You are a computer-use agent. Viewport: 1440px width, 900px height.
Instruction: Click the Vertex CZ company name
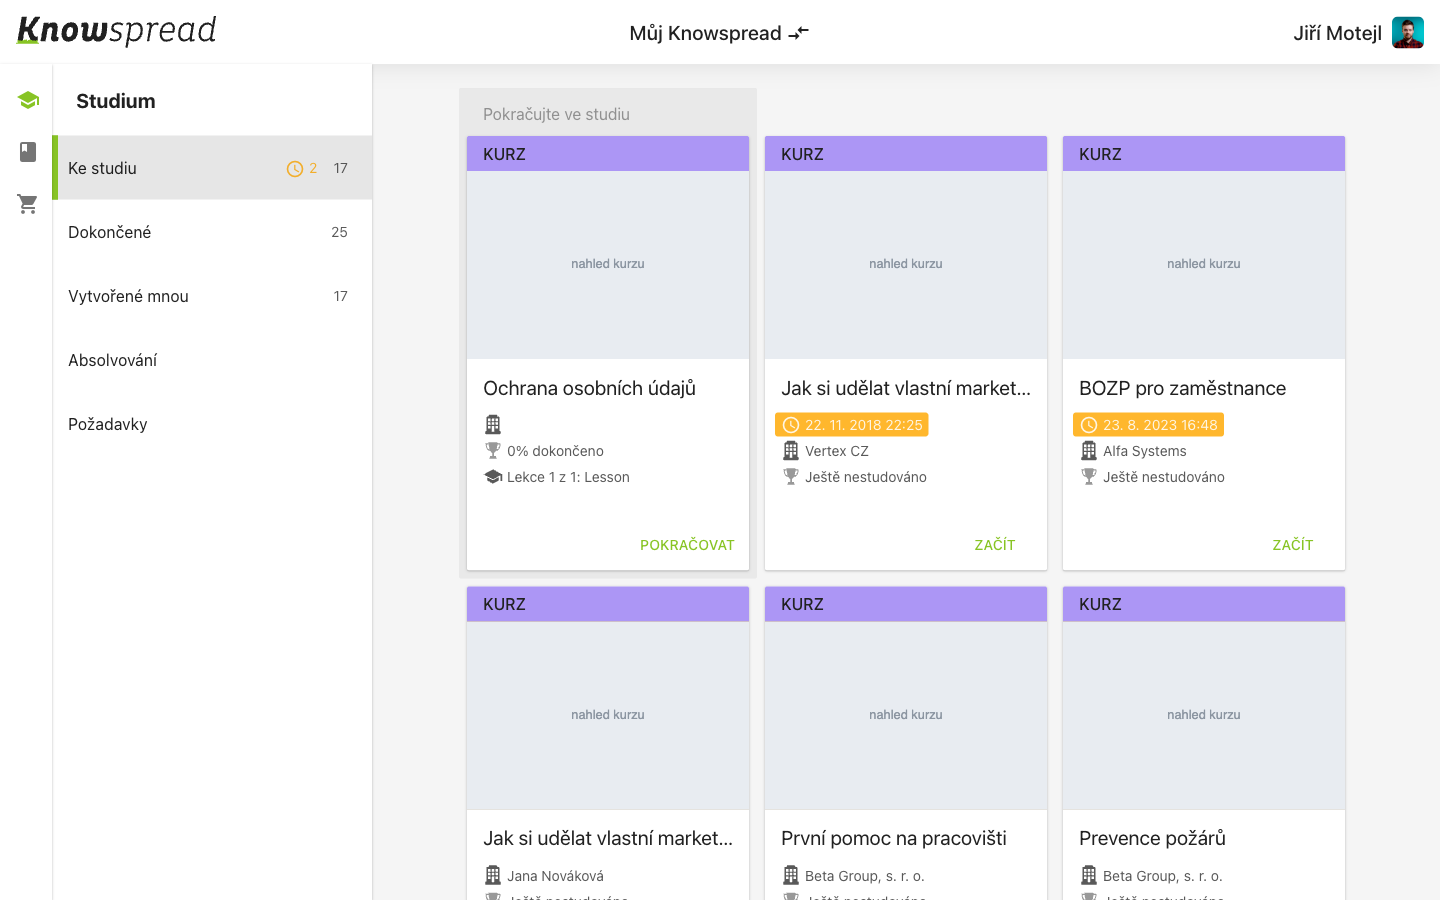click(837, 451)
